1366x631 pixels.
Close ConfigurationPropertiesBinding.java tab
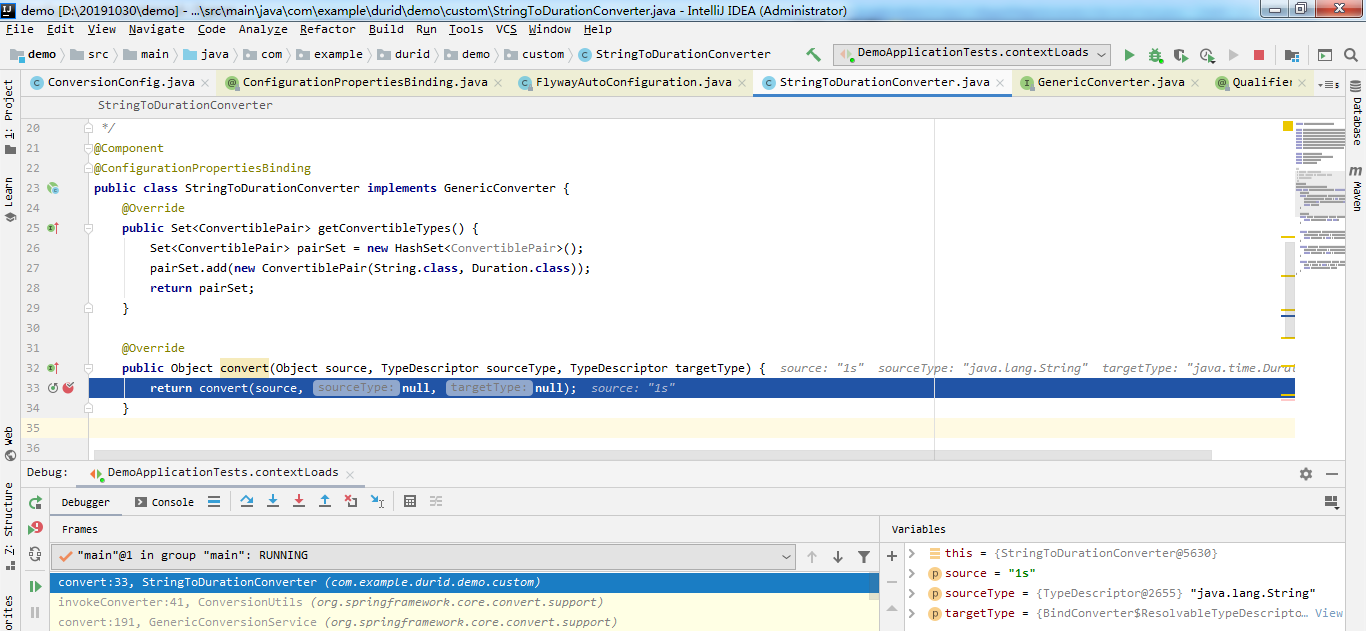pos(498,83)
